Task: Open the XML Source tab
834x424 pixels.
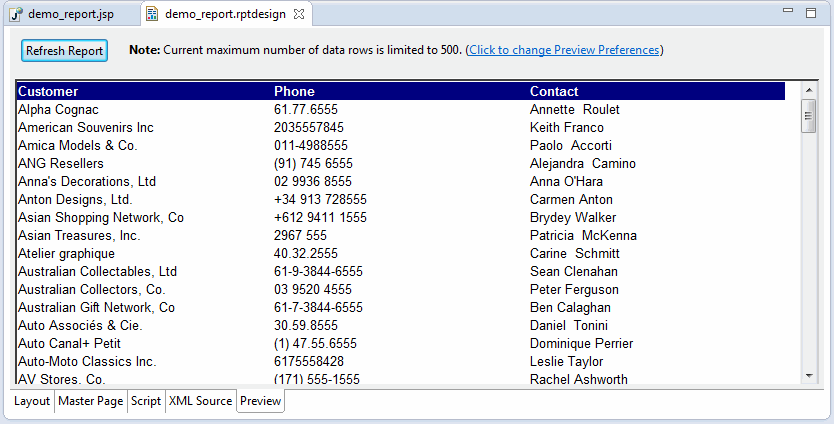Action: click(201, 401)
